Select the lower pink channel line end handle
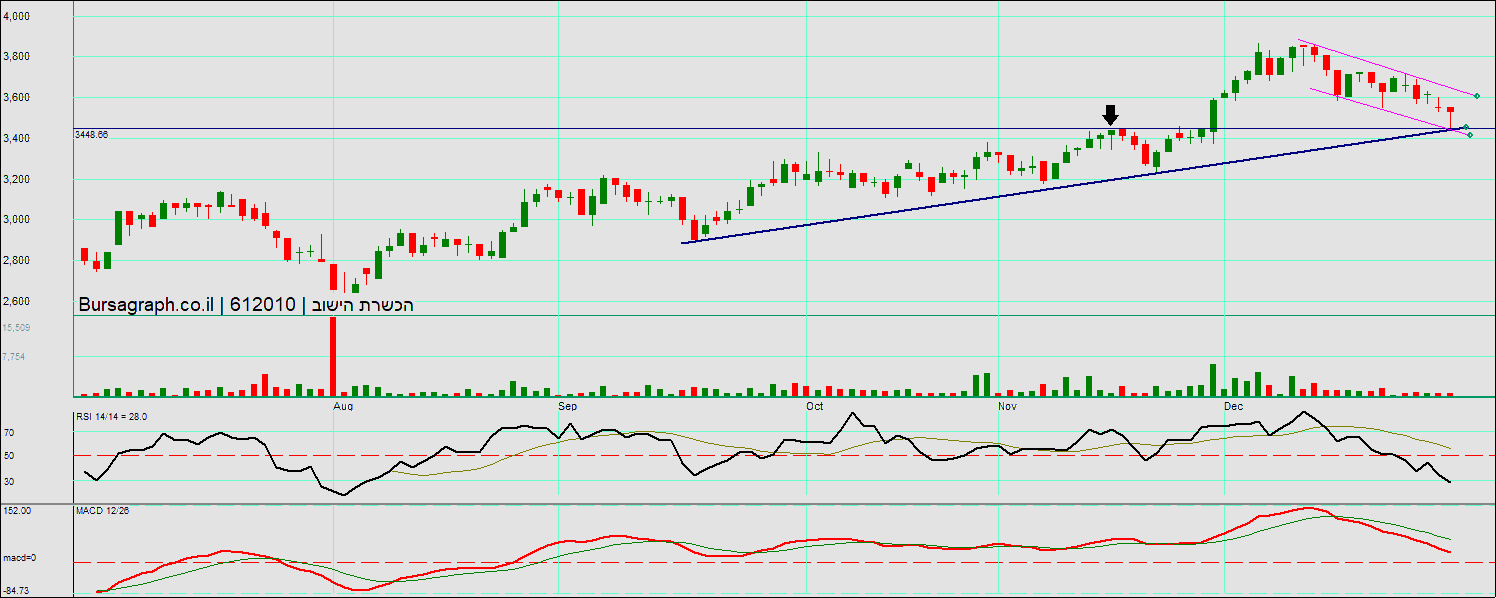 click(1469, 135)
